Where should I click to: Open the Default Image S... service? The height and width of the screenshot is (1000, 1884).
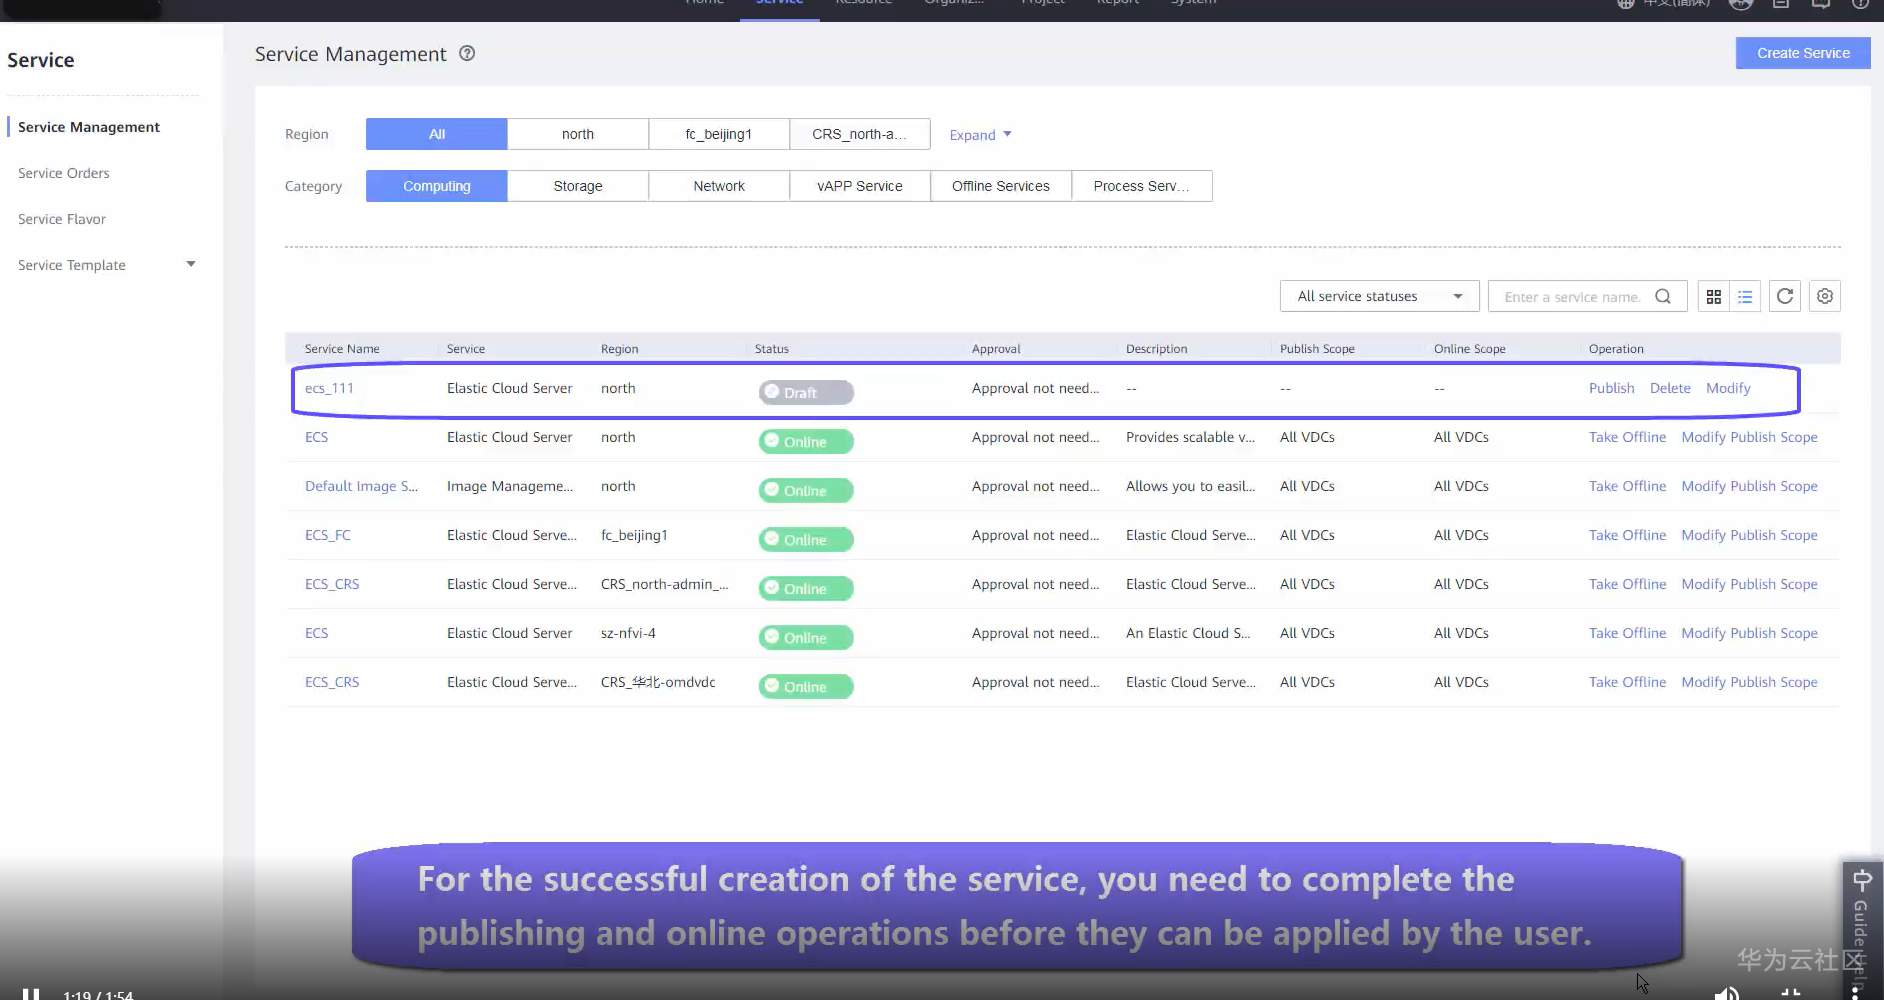tap(361, 486)
